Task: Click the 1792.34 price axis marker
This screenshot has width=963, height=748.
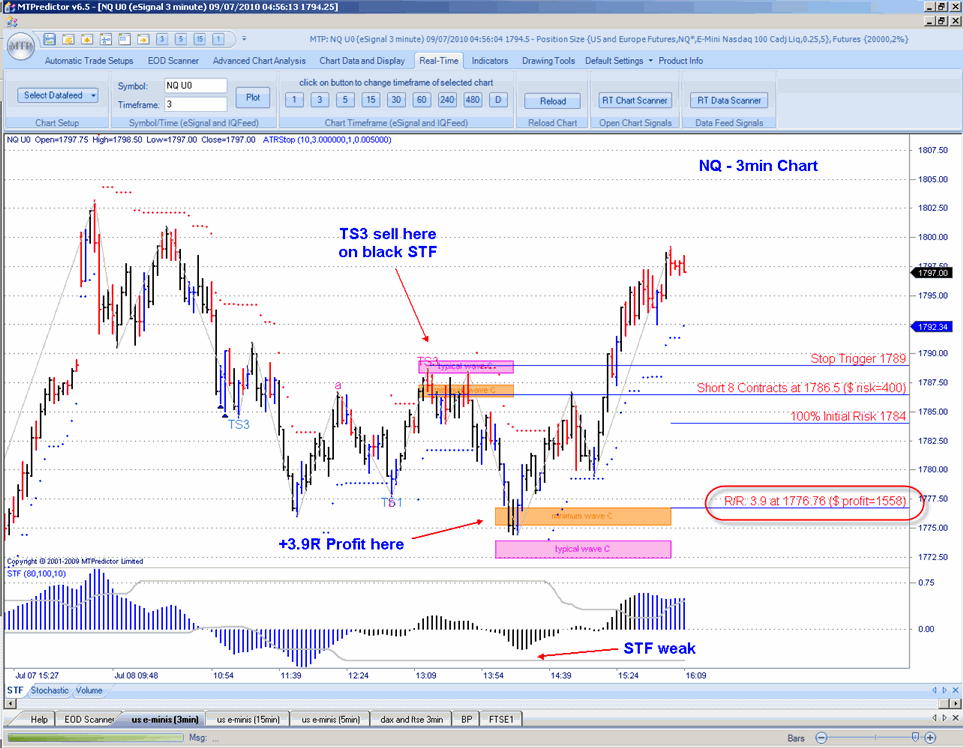Action: point(932,327)
